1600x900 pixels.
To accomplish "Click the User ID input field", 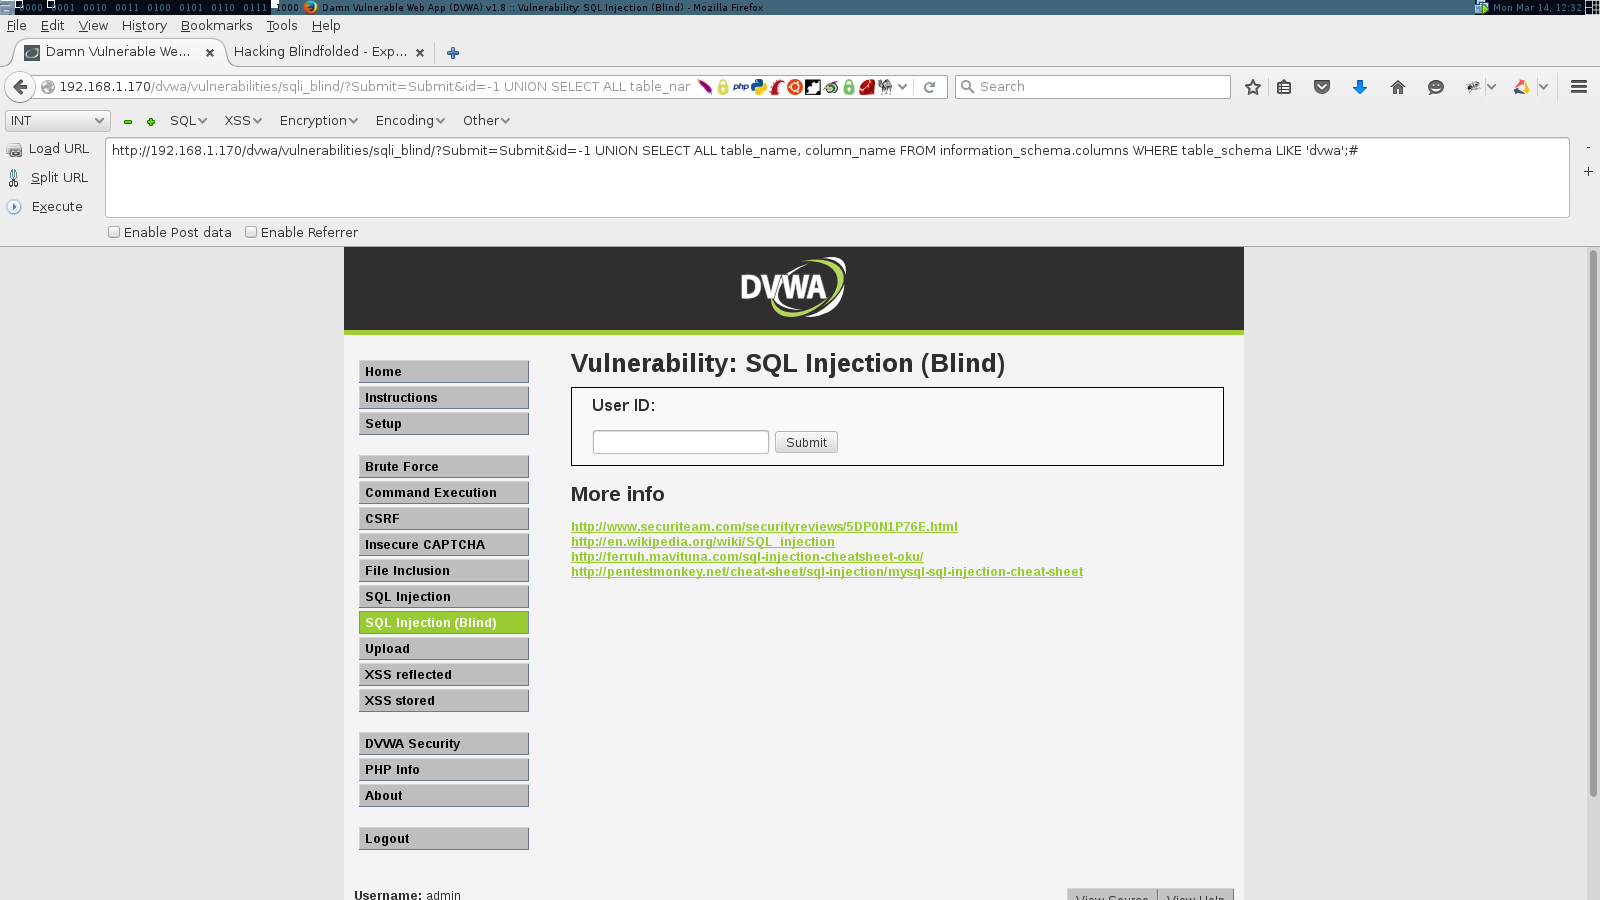I will coord(681,442).
